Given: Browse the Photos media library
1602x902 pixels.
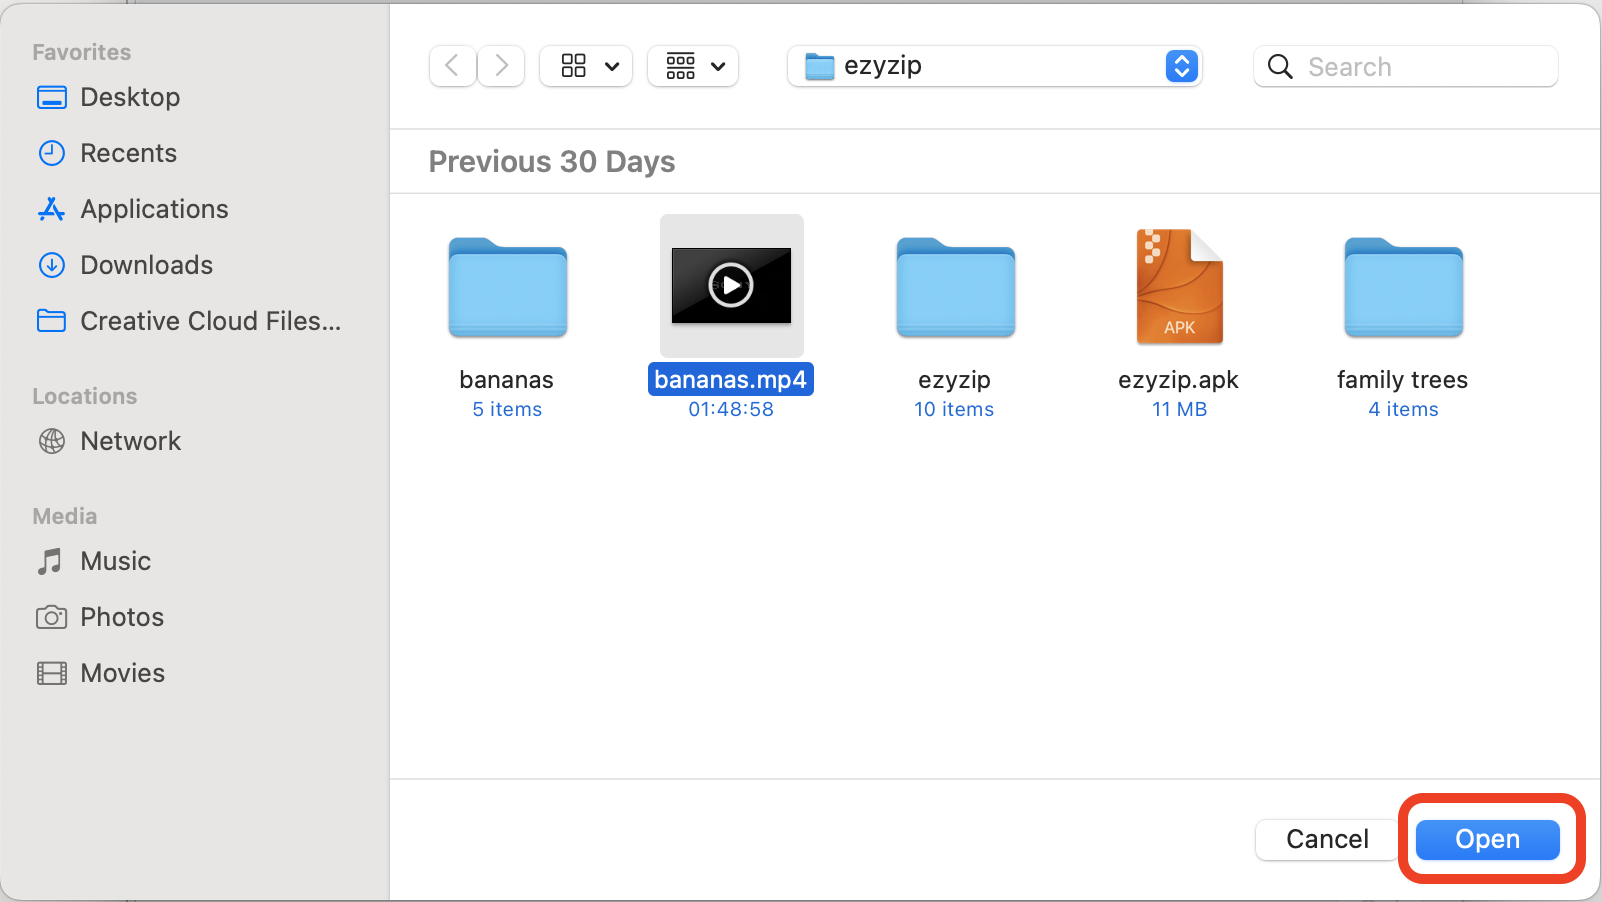Looking at the screenshot, I should pyautogui.click(x=122, y=617).
